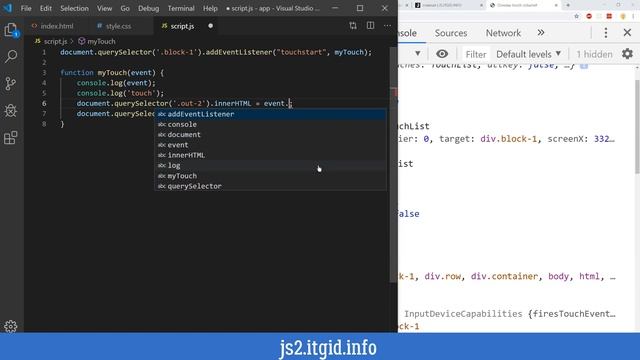
Task: Click the VS Code editor vertical scrollbar
Action: point(394,163)
